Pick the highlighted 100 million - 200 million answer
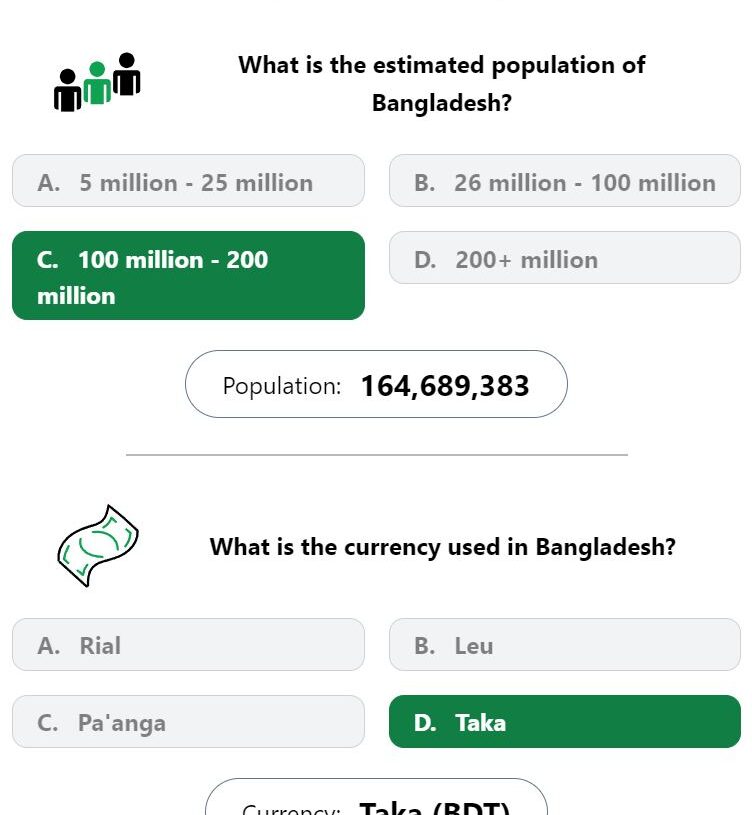Image resolution: width=752 pixels, height=815 pixels. tap(188, 276)
